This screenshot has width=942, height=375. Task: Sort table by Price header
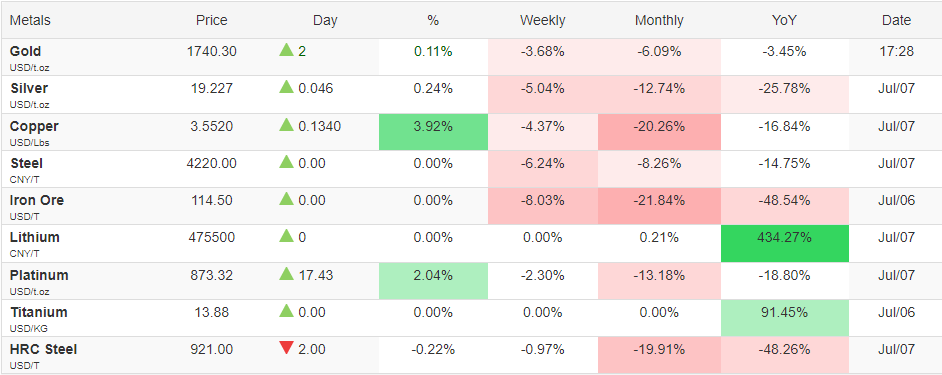coord(211,20)
